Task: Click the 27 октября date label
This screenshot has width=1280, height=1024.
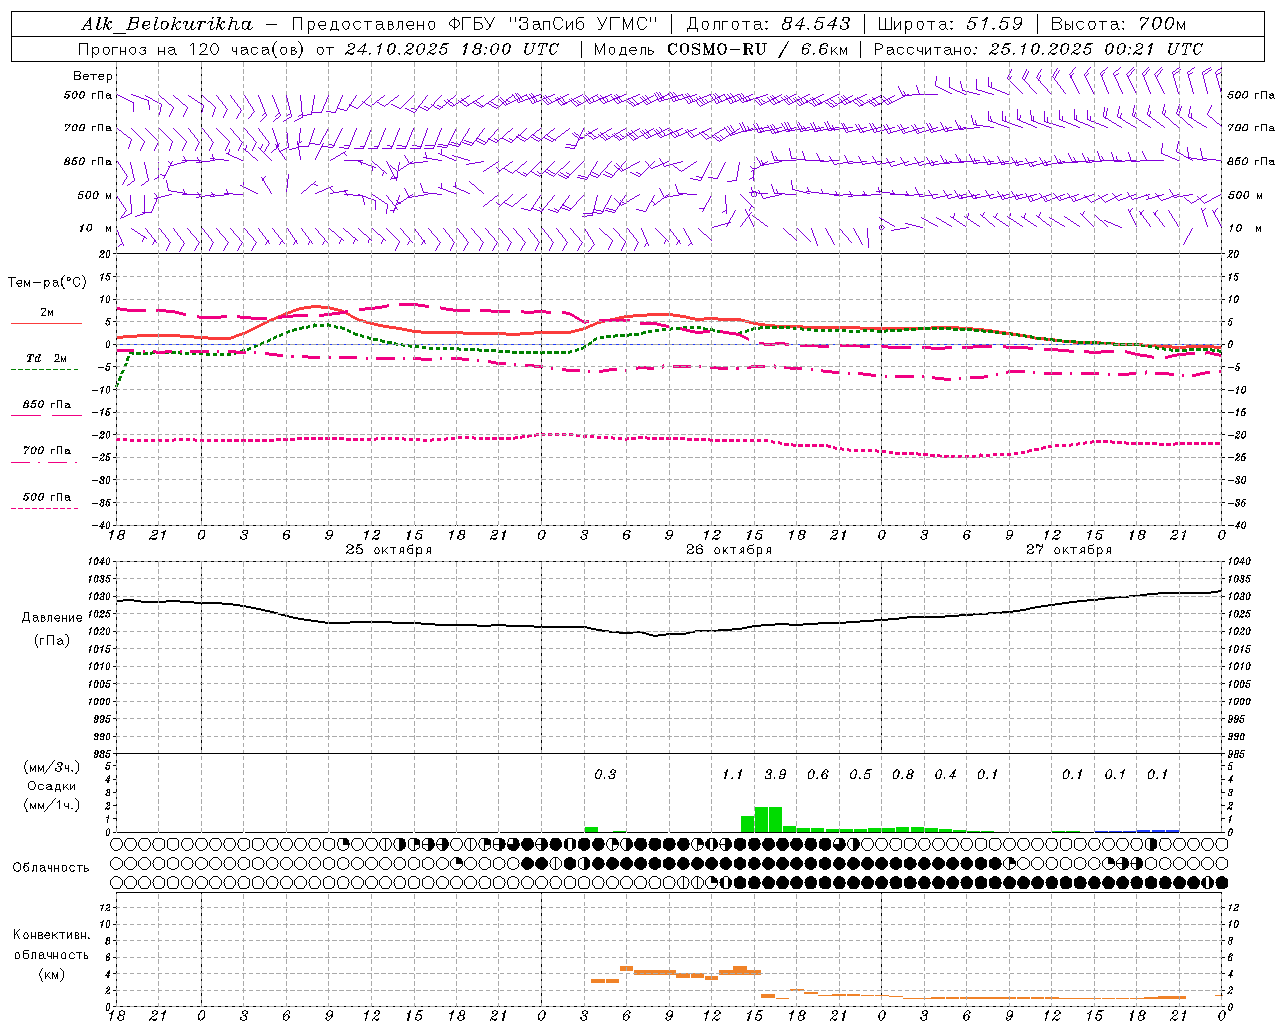Action: (x=1069, y=550)
